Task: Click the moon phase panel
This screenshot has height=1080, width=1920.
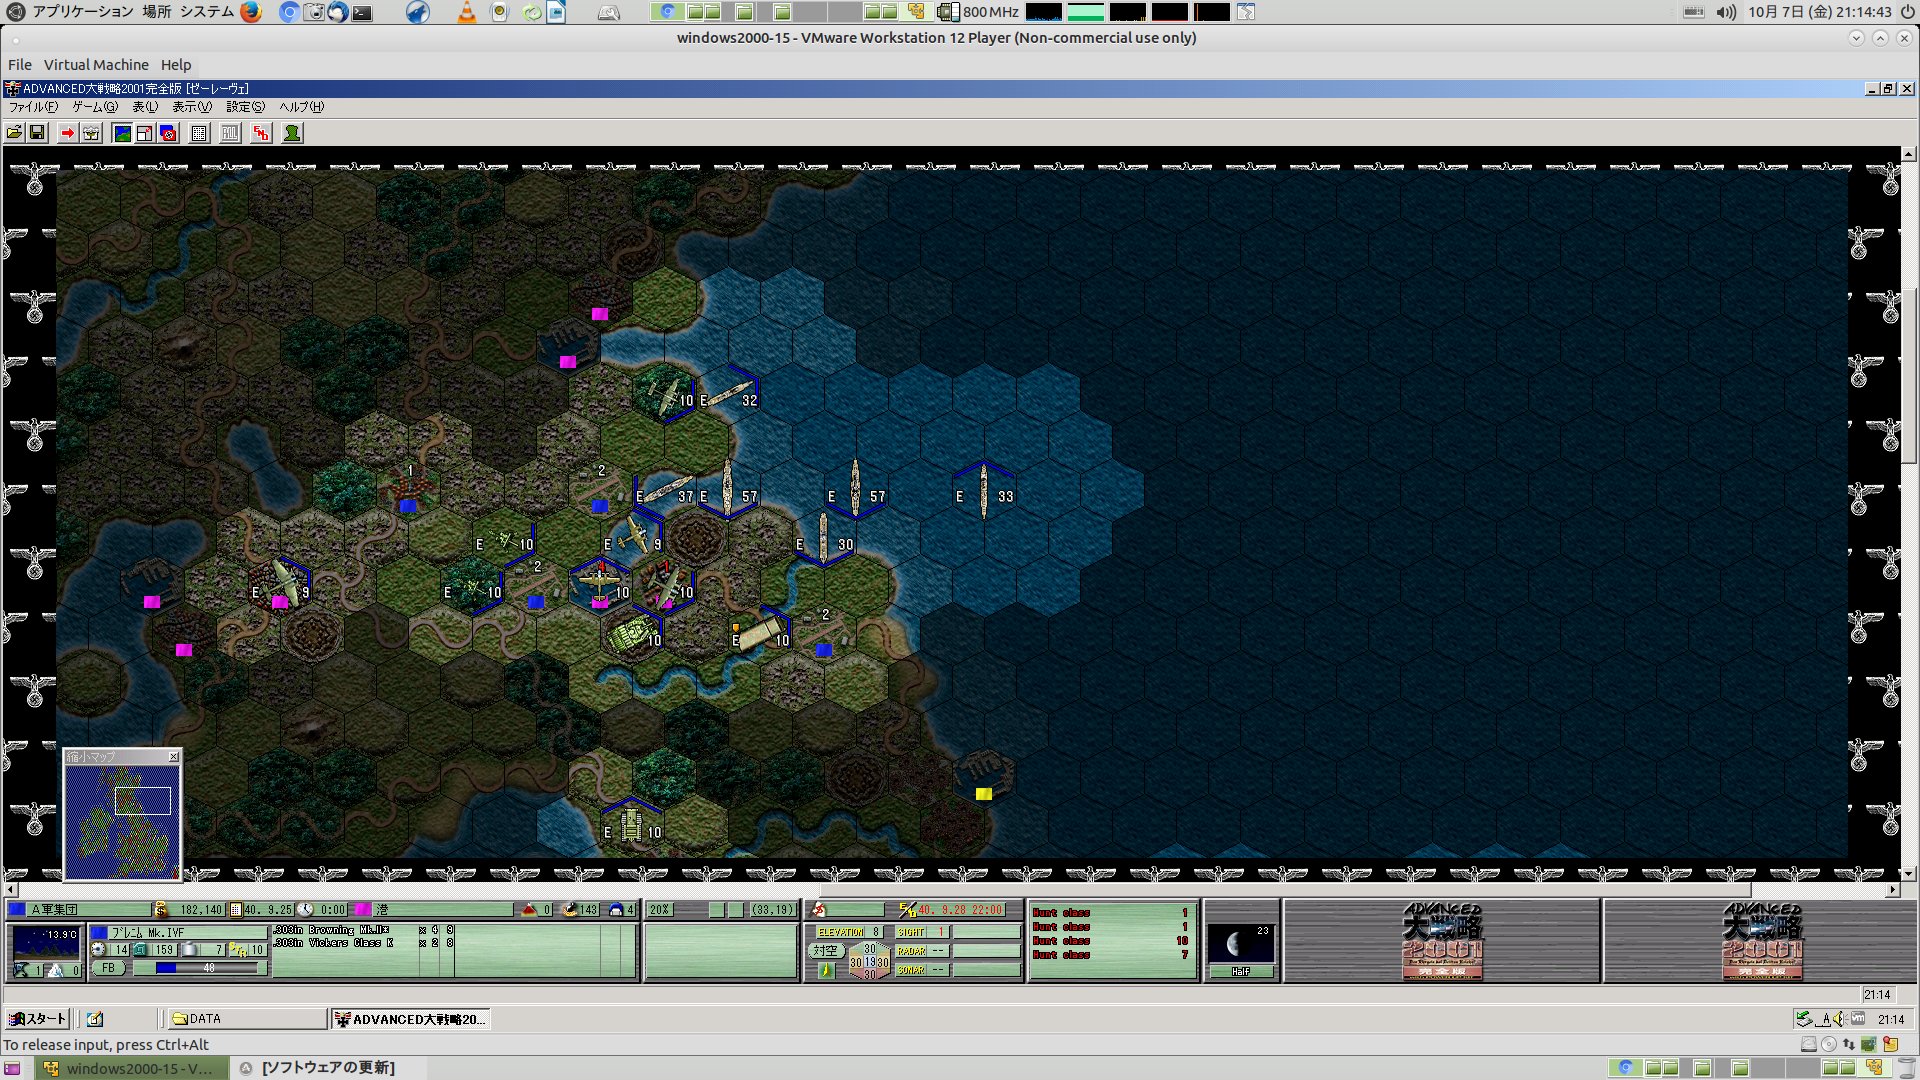Action: [x=1241, y=942]
